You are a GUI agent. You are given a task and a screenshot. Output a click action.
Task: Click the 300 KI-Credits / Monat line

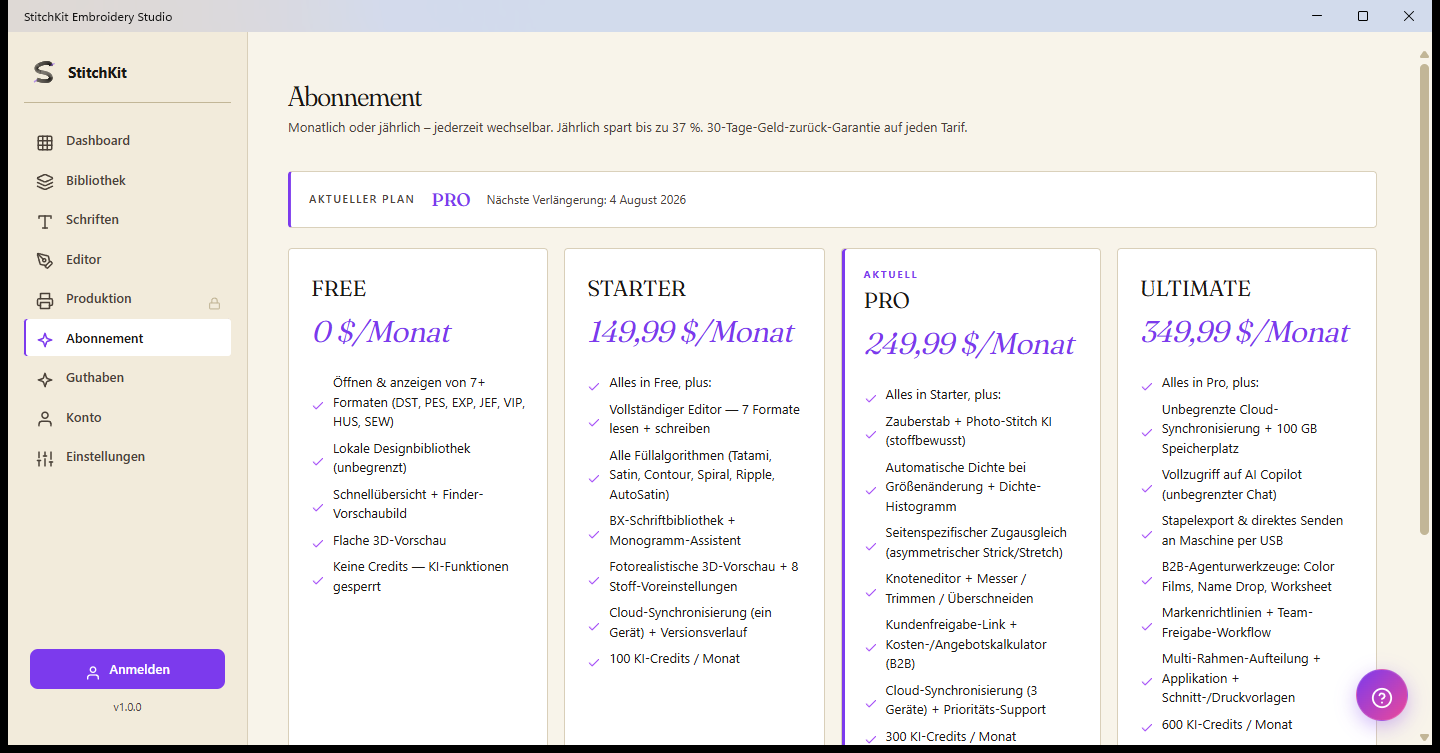950,737
